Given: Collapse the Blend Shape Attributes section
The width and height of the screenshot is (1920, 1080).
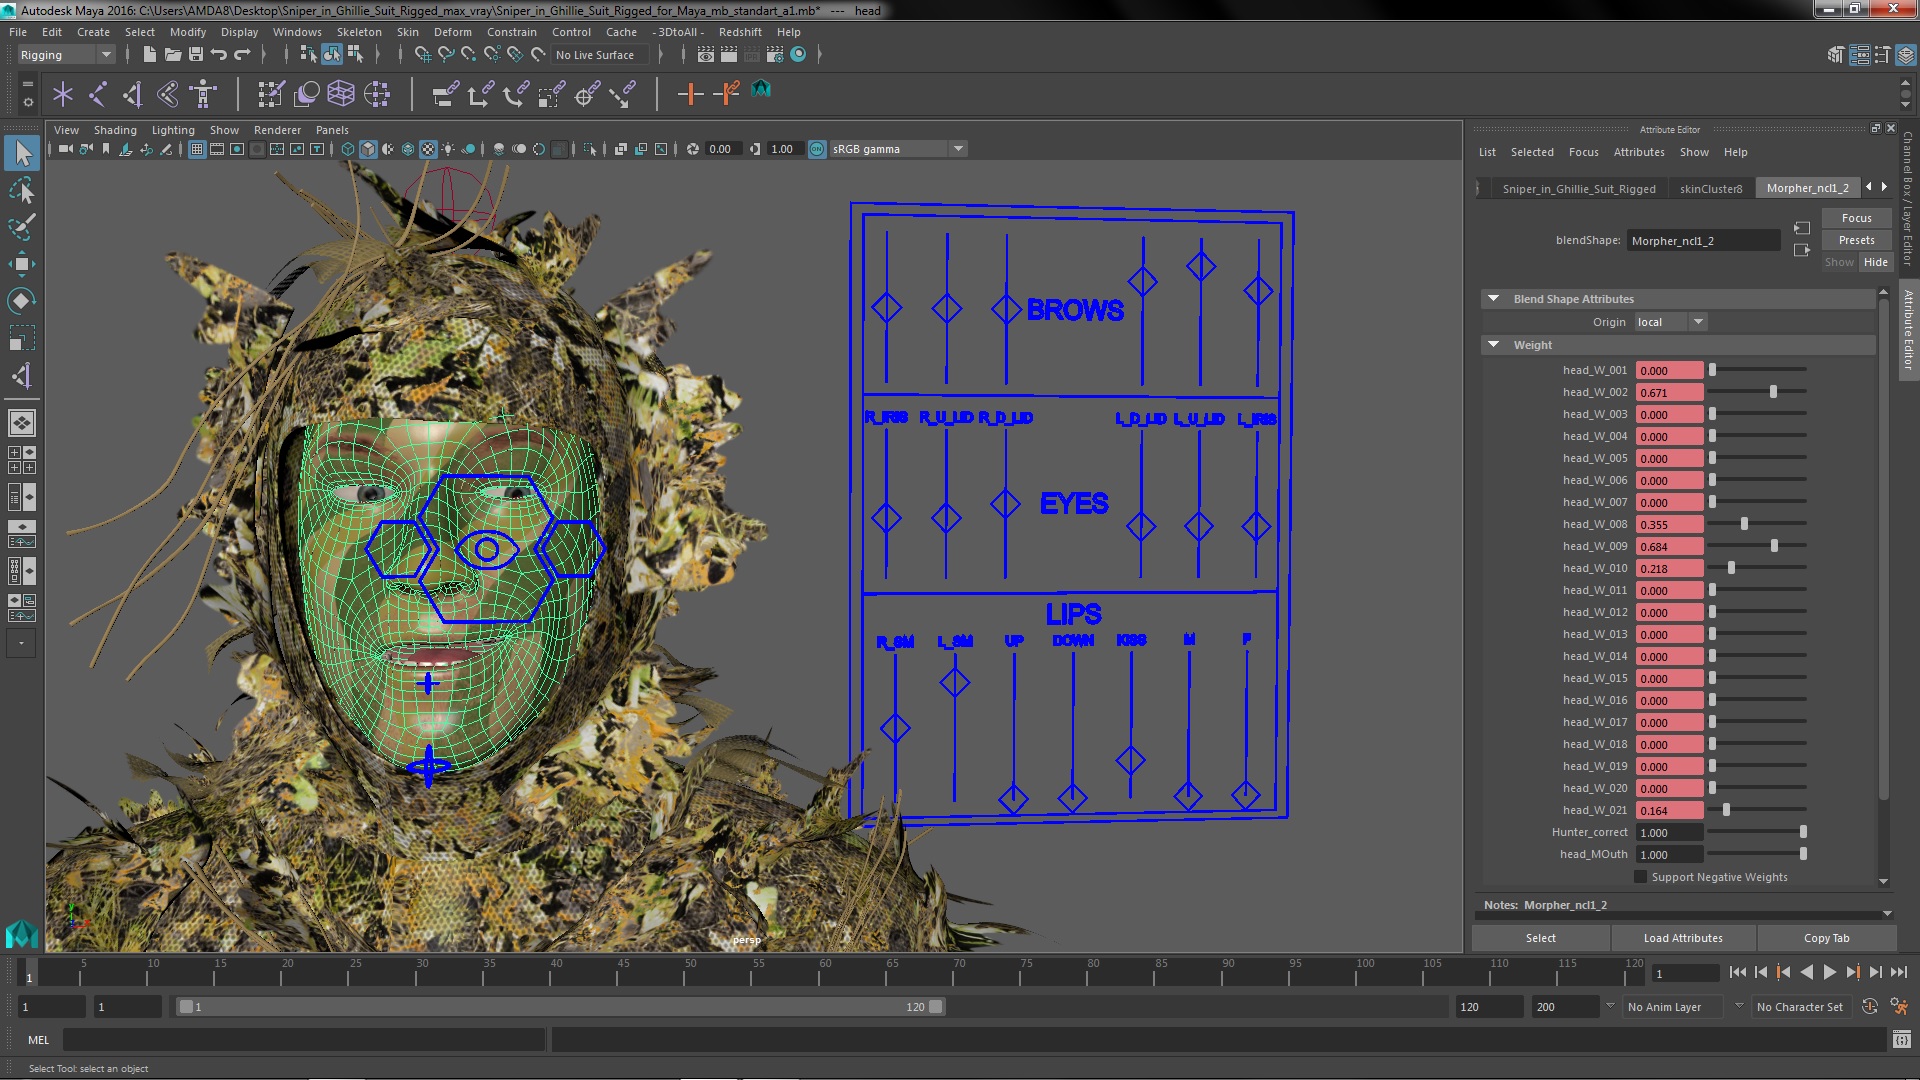Looking at the screenshot, I should pyautogui.click(x=1494, y=299).
